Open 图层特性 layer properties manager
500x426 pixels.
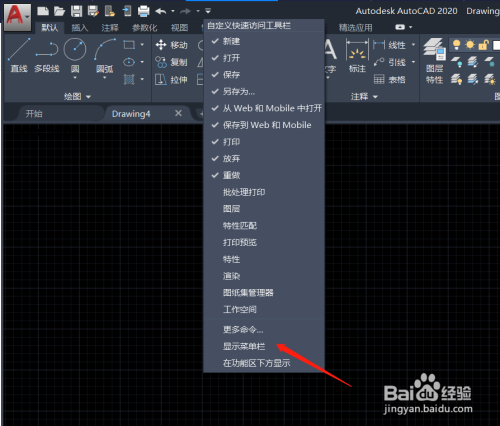coord(434,61)
